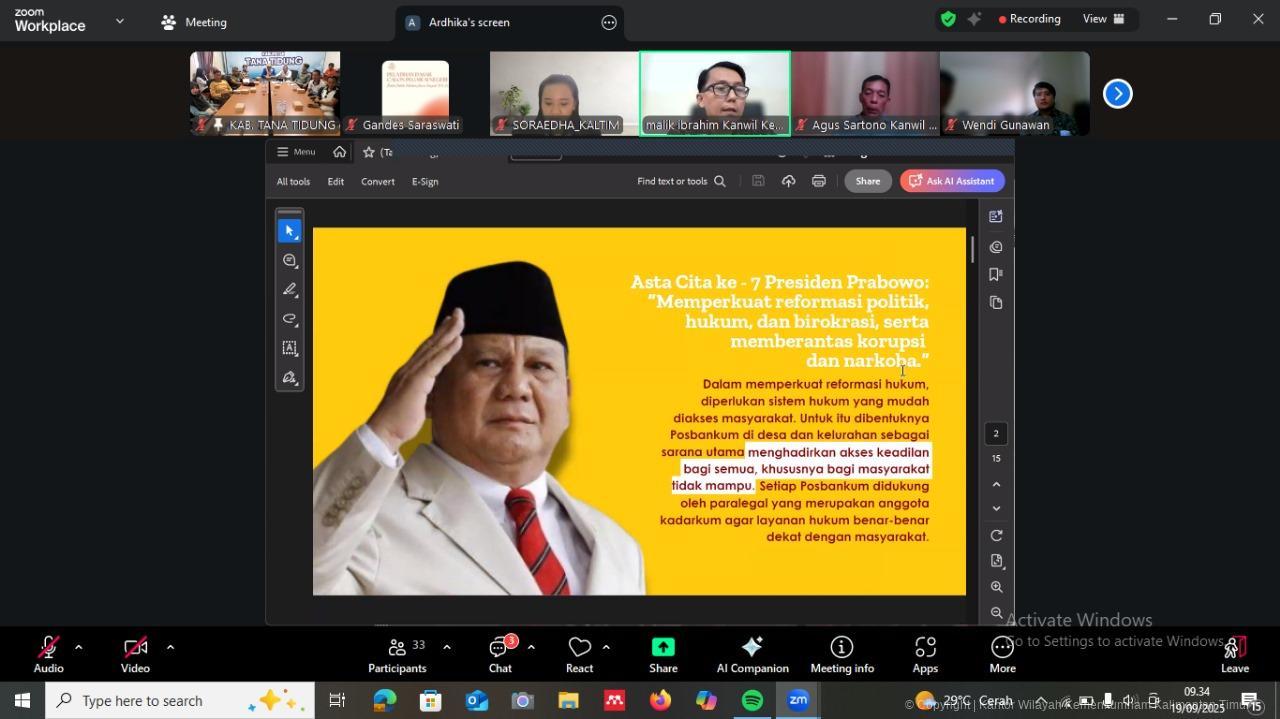Select the freehand draw lasso tool
This screenshot has width=1280, height=719.
tap(289, 319)
